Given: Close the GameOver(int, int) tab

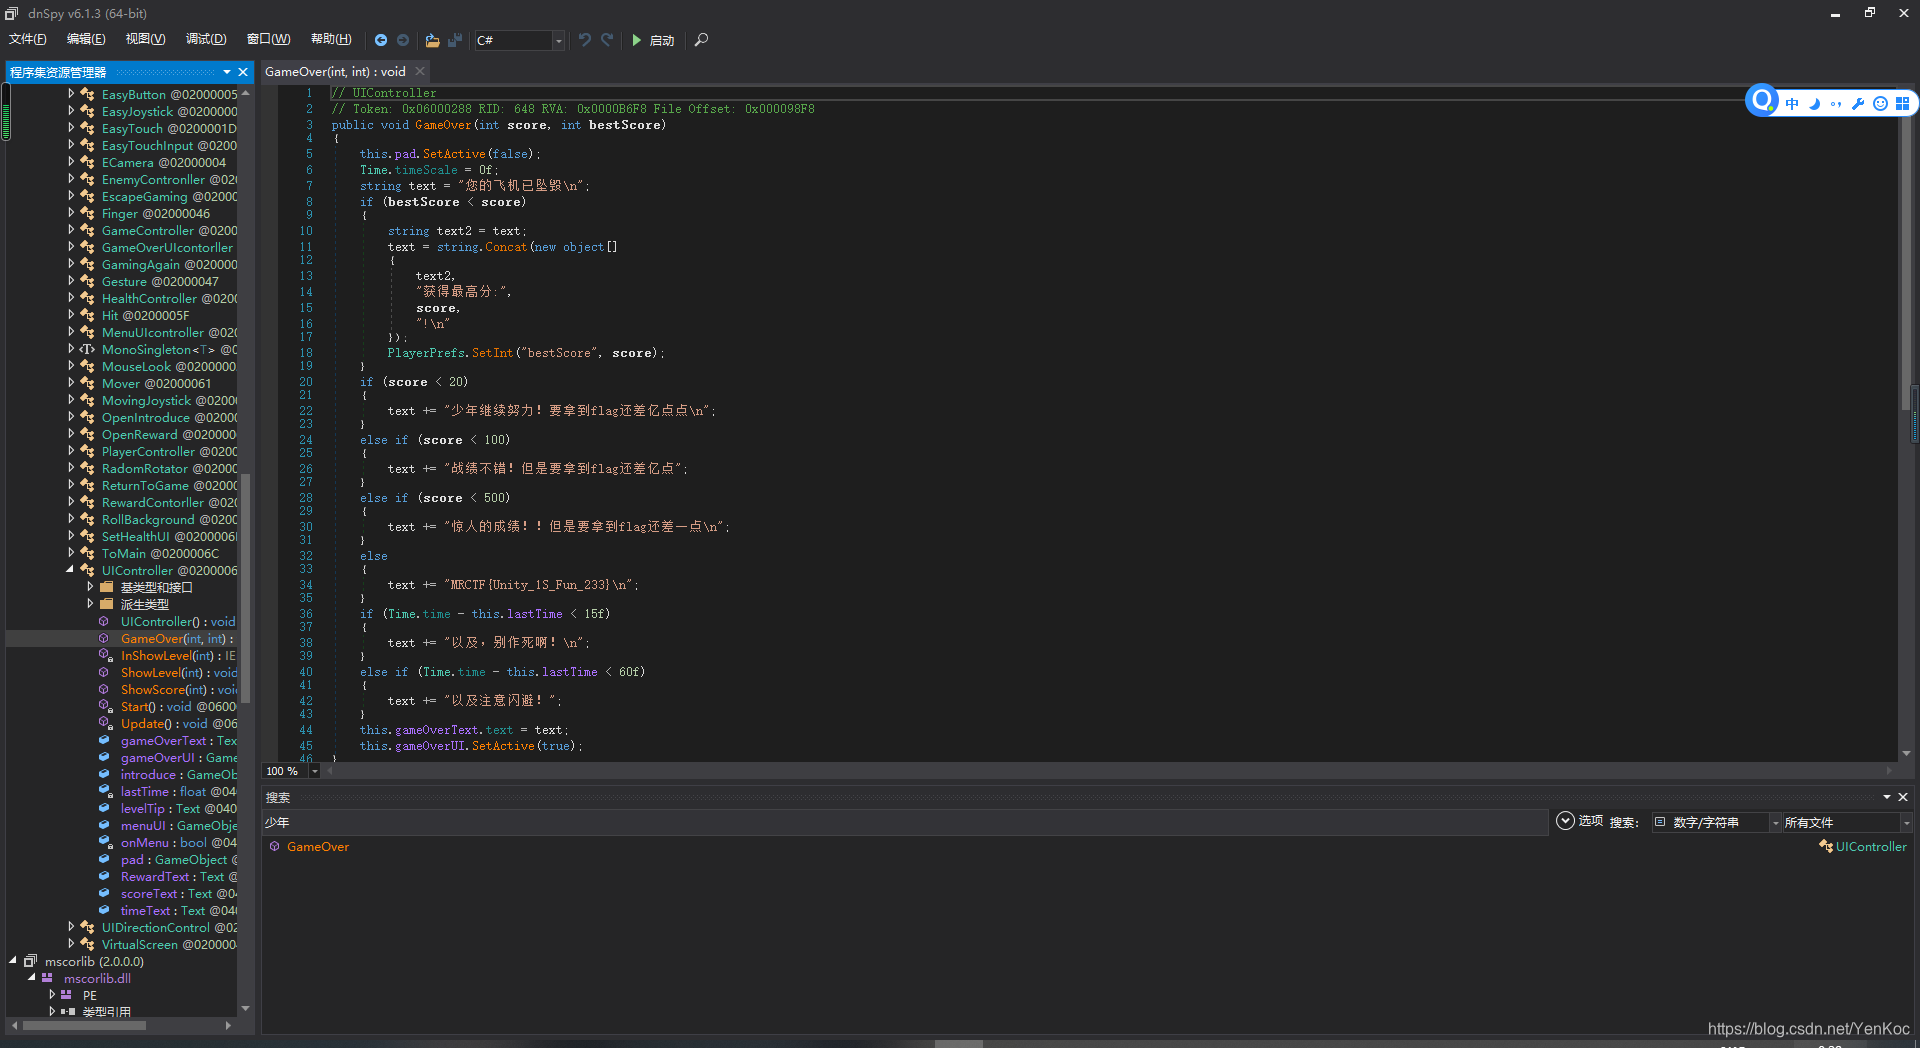Looking at the screenshot, I should pos(420,71).
